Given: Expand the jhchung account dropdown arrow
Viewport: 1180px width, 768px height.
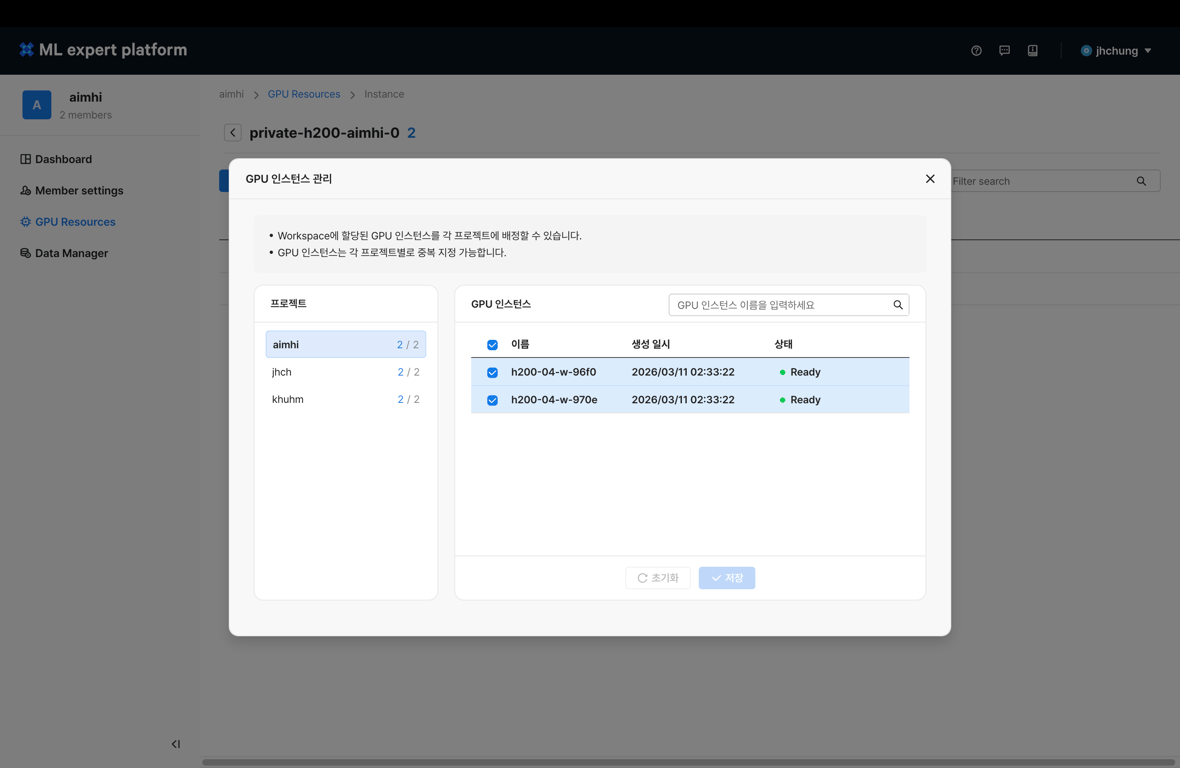Looking at the screenshot, I should pos(1148,50).
